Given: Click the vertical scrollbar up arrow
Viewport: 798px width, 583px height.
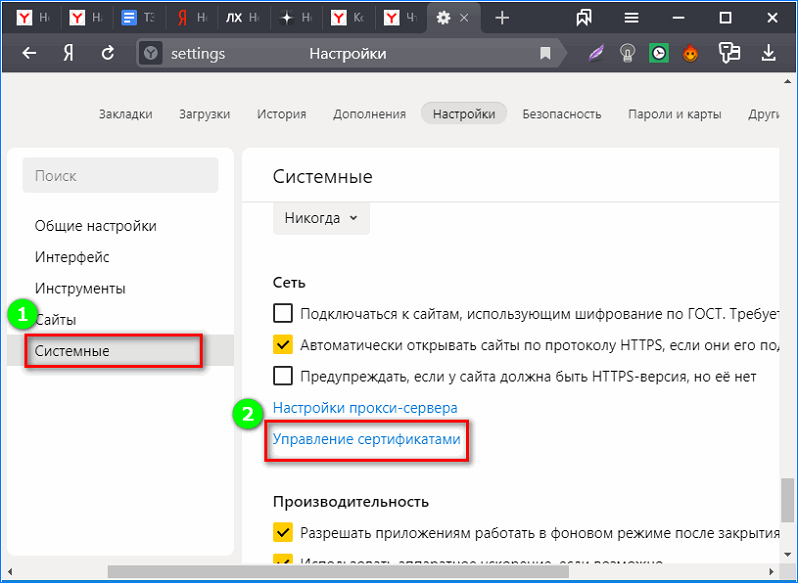Looking at the screenshot, I should (x=787, y=81).
